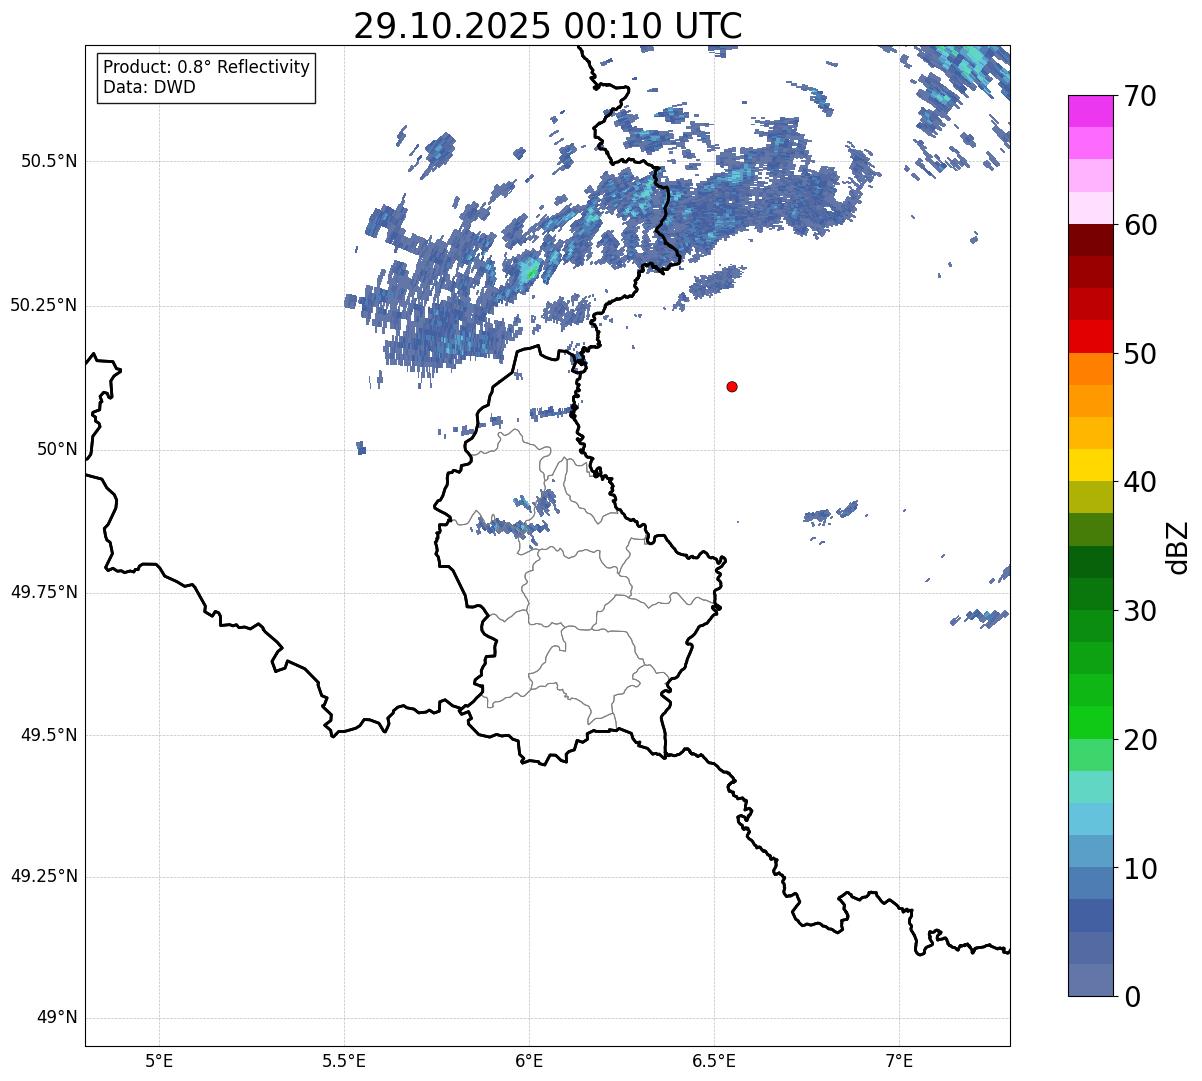
Task: Click the "Data: DWD" label
Action: click(149, 87)
